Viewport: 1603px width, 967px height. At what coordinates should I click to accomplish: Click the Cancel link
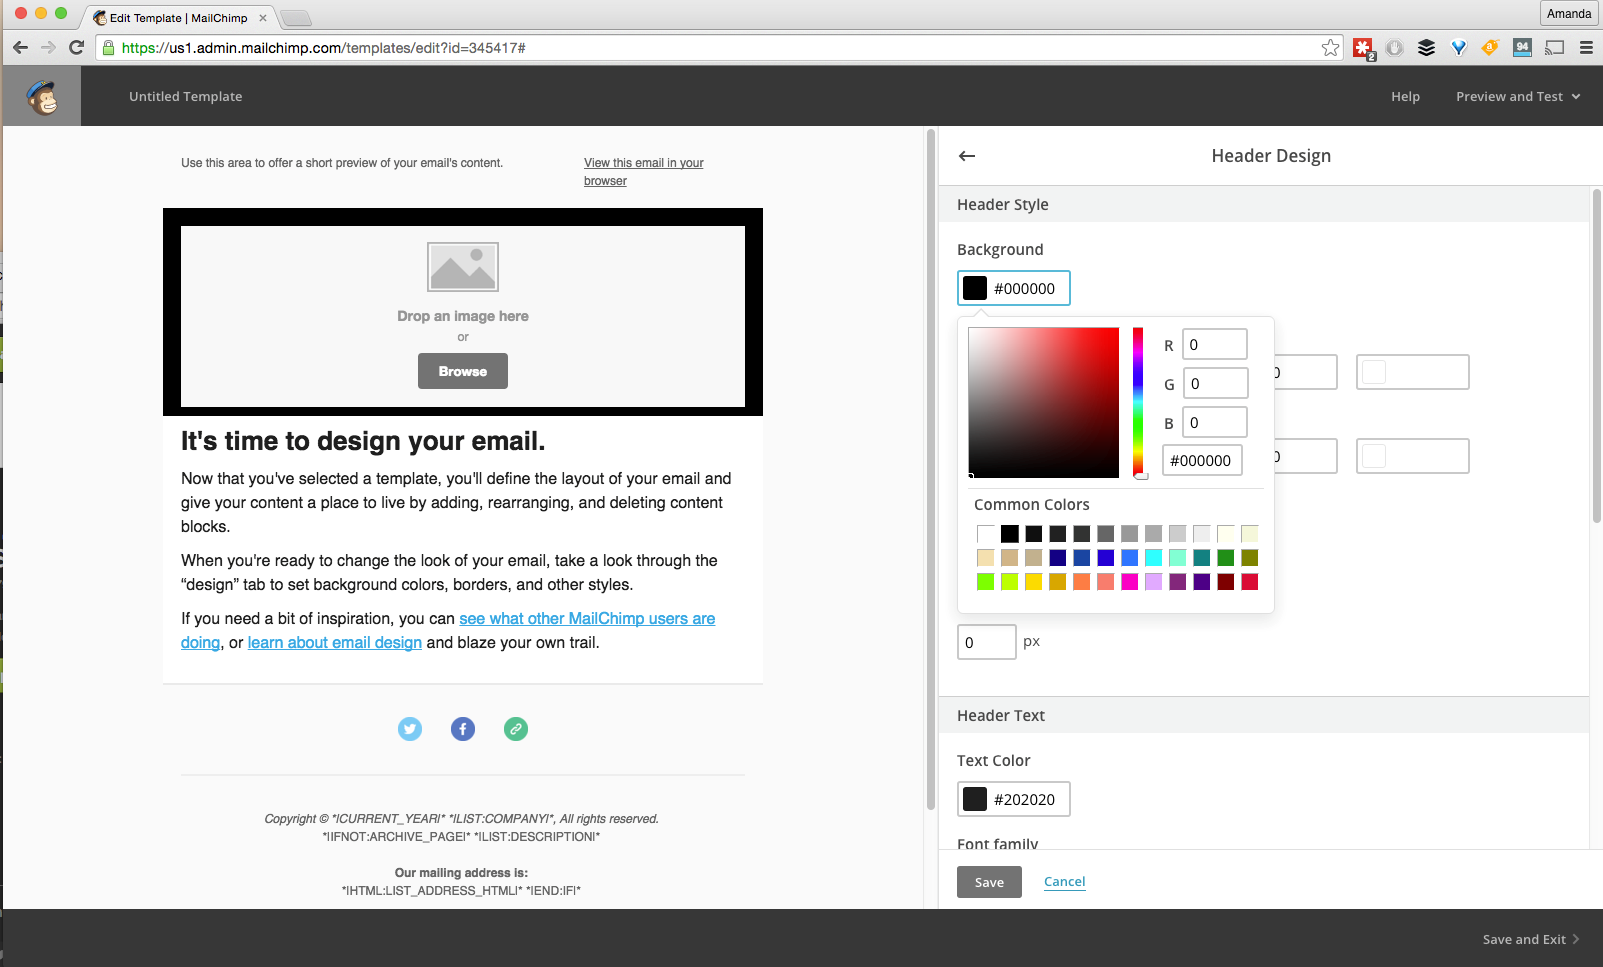pos(1064,882)
